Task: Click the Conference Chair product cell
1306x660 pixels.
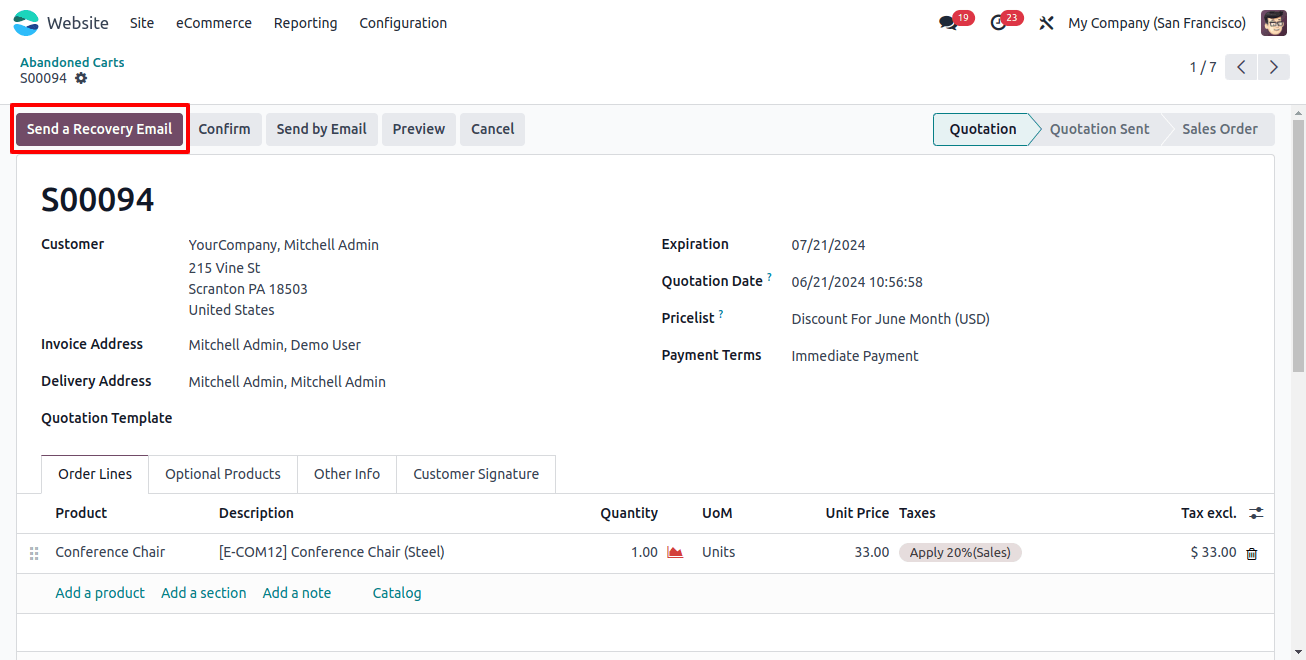Action: pos(110,552)
